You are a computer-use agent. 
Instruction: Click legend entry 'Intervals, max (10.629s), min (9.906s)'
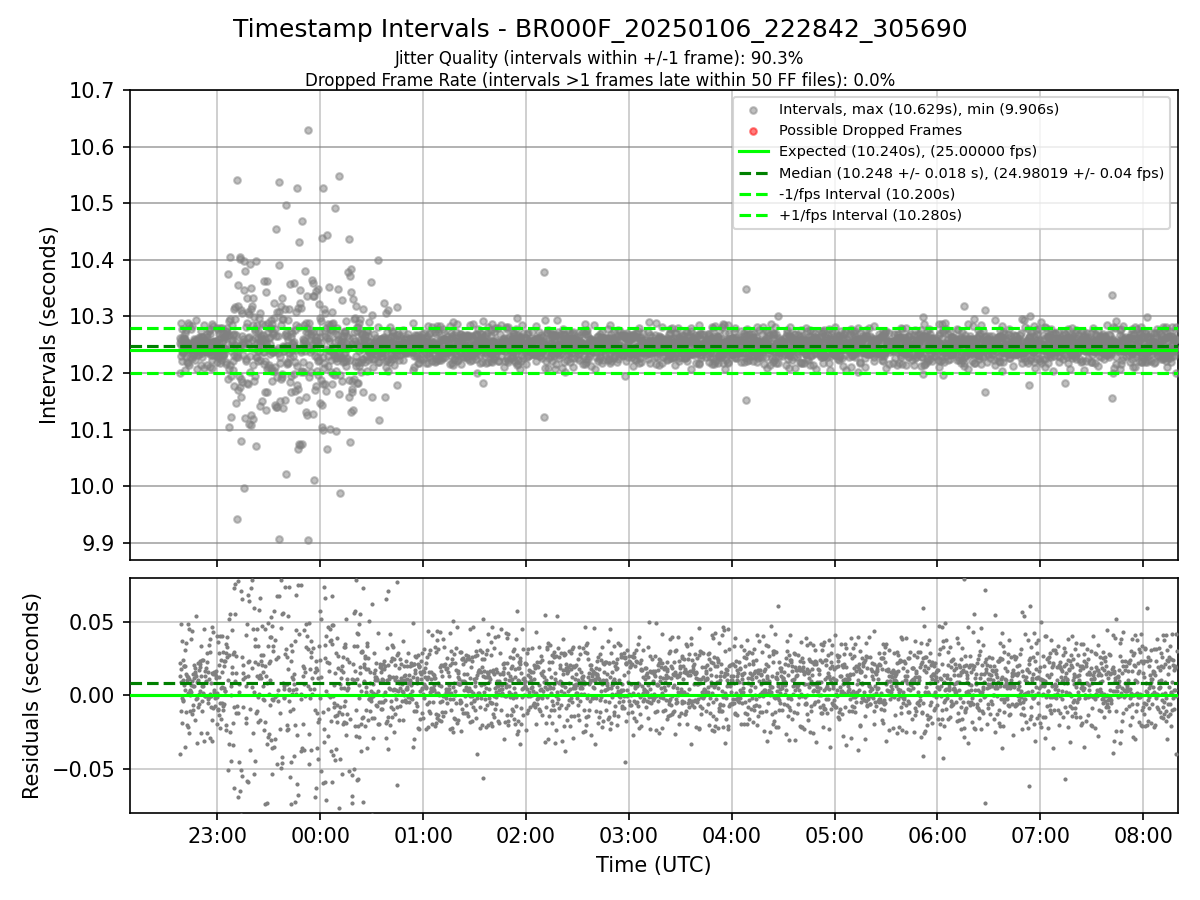click(x=918, y=109)
